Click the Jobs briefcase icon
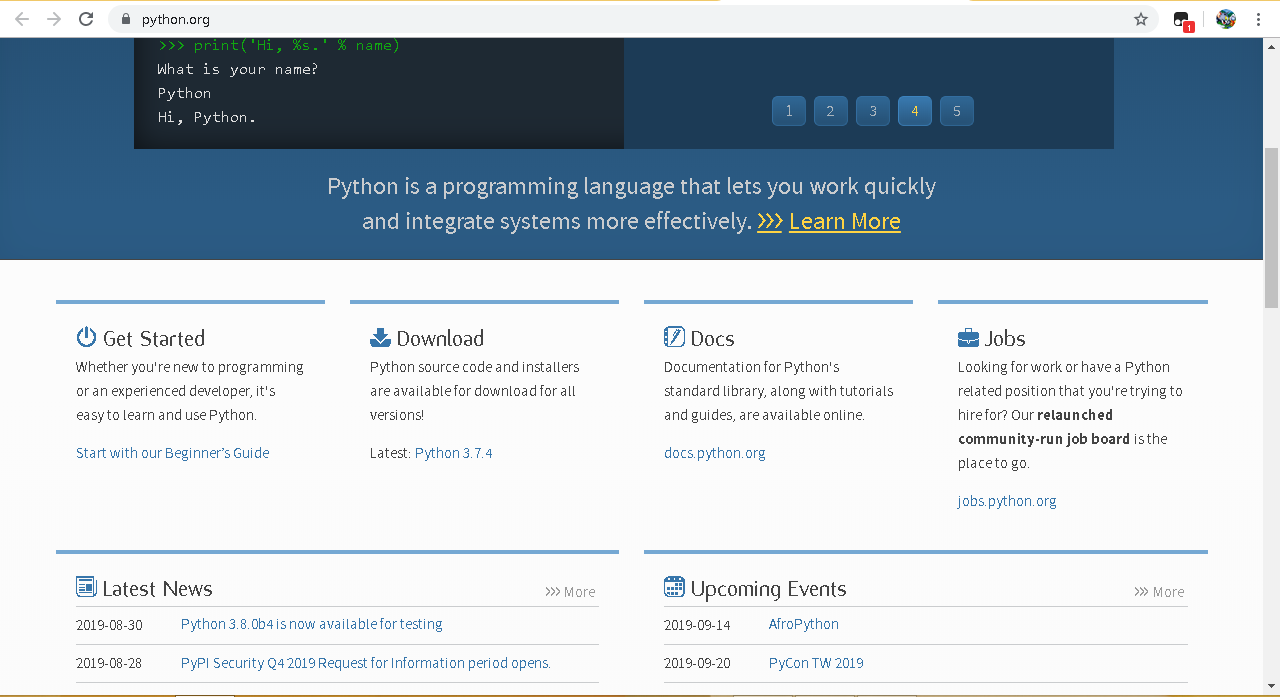 point(968,338)
